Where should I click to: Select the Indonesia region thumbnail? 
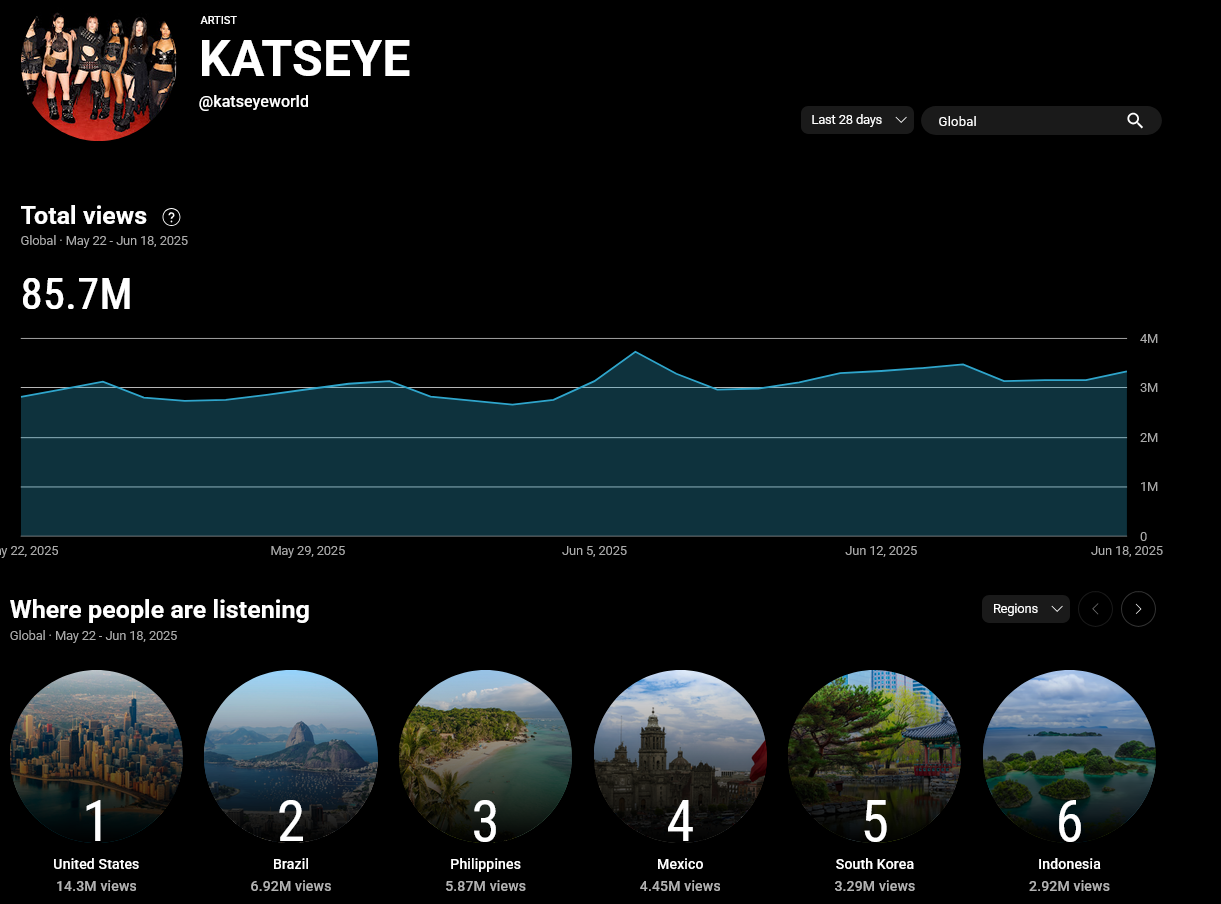coord(1069,756)
